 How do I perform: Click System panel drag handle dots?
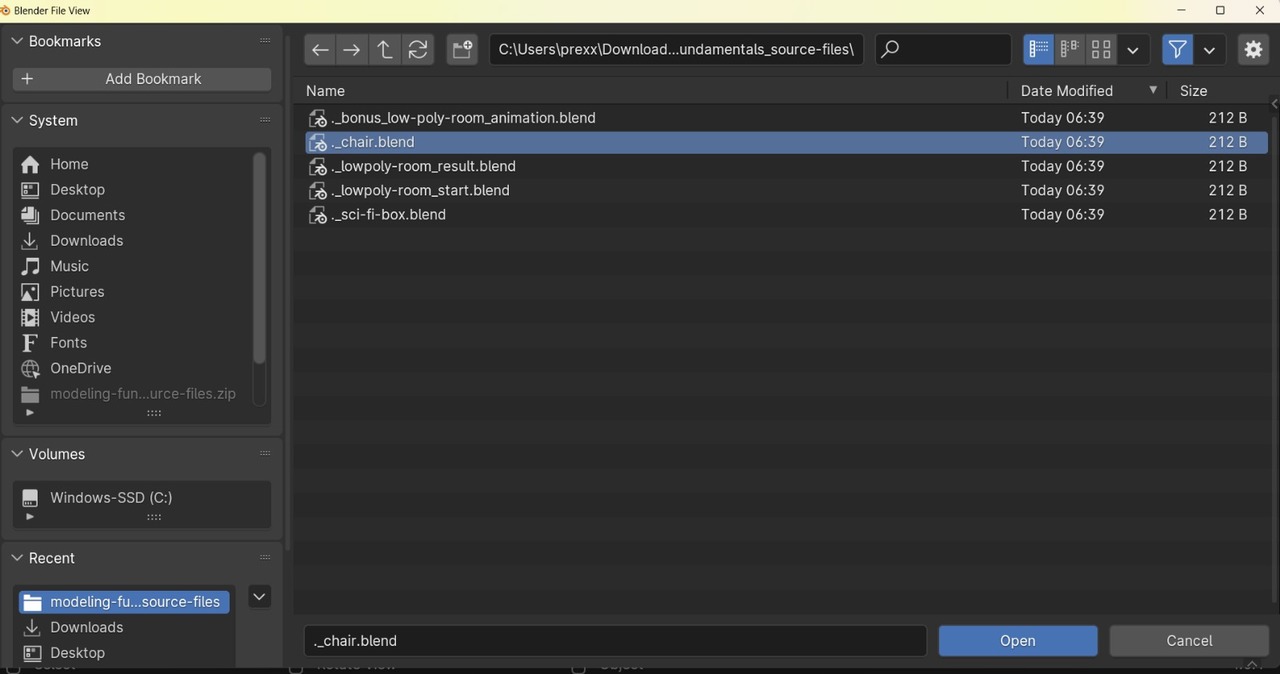[x=265, y=120]
